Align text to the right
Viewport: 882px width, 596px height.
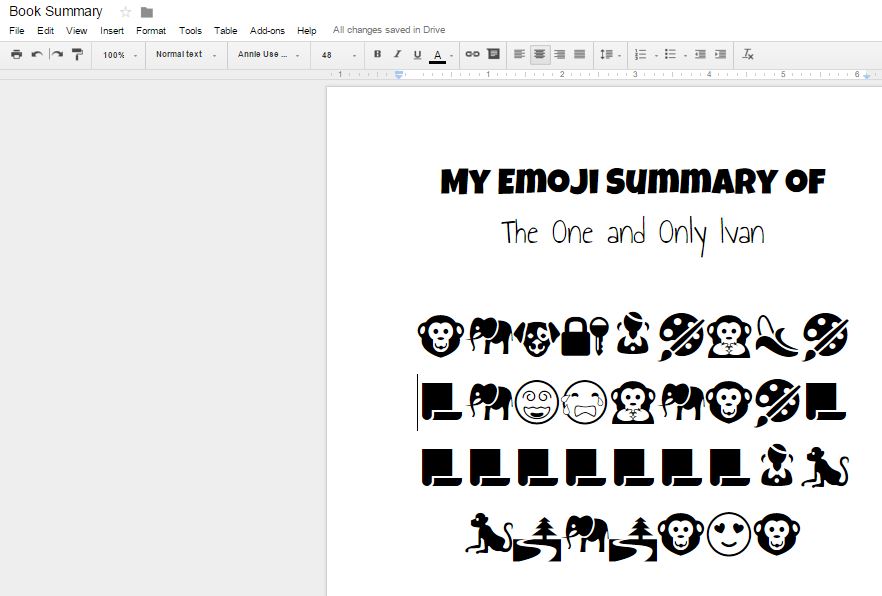[x=560, y=55]
